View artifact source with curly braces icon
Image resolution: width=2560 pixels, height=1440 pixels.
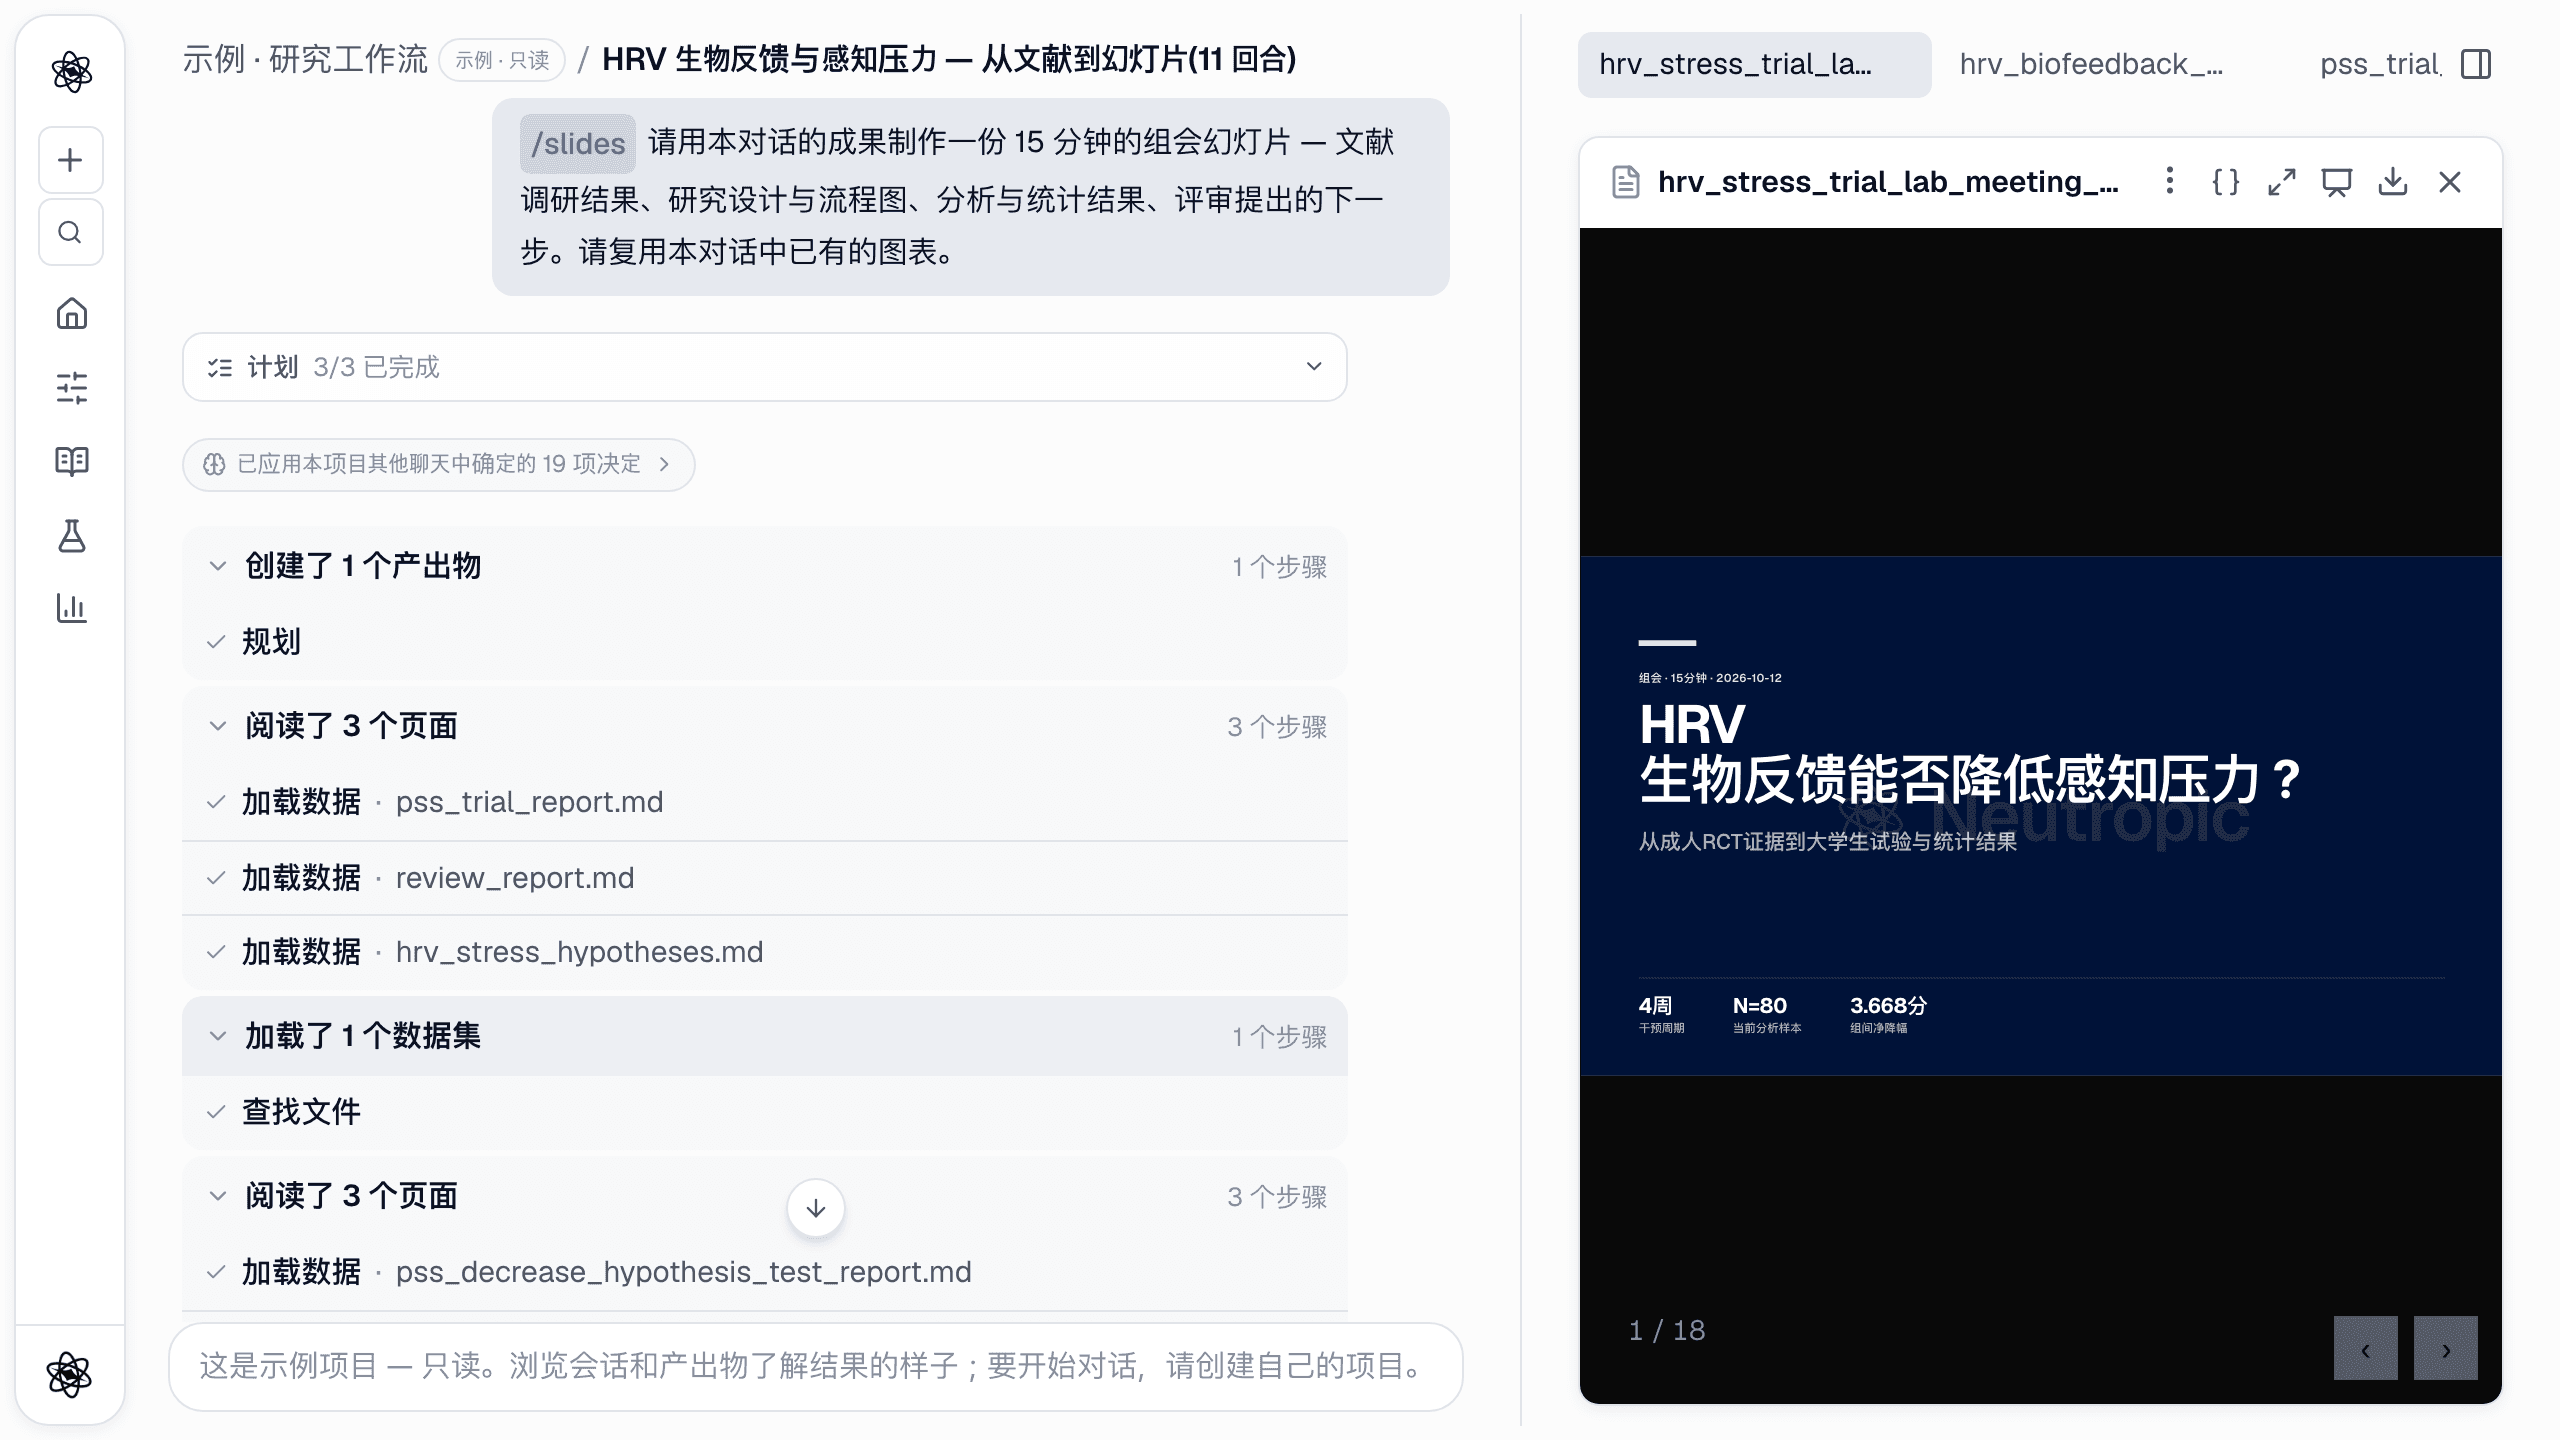click(2225, 182)
